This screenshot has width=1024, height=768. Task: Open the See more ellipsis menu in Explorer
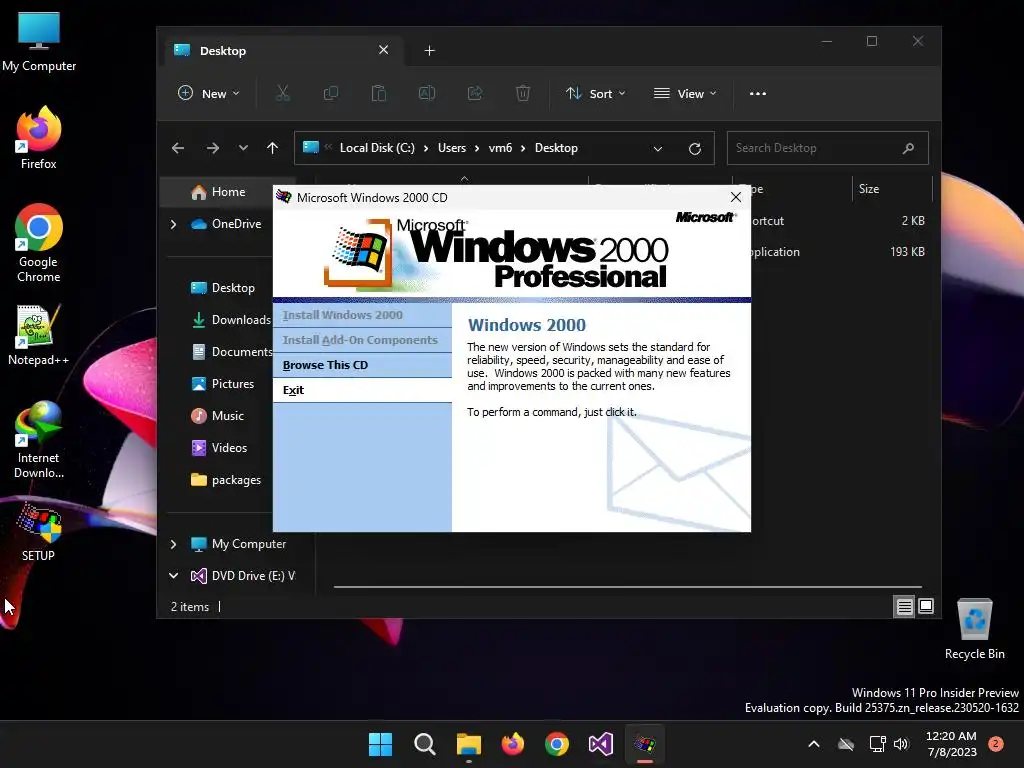[758, 93]
